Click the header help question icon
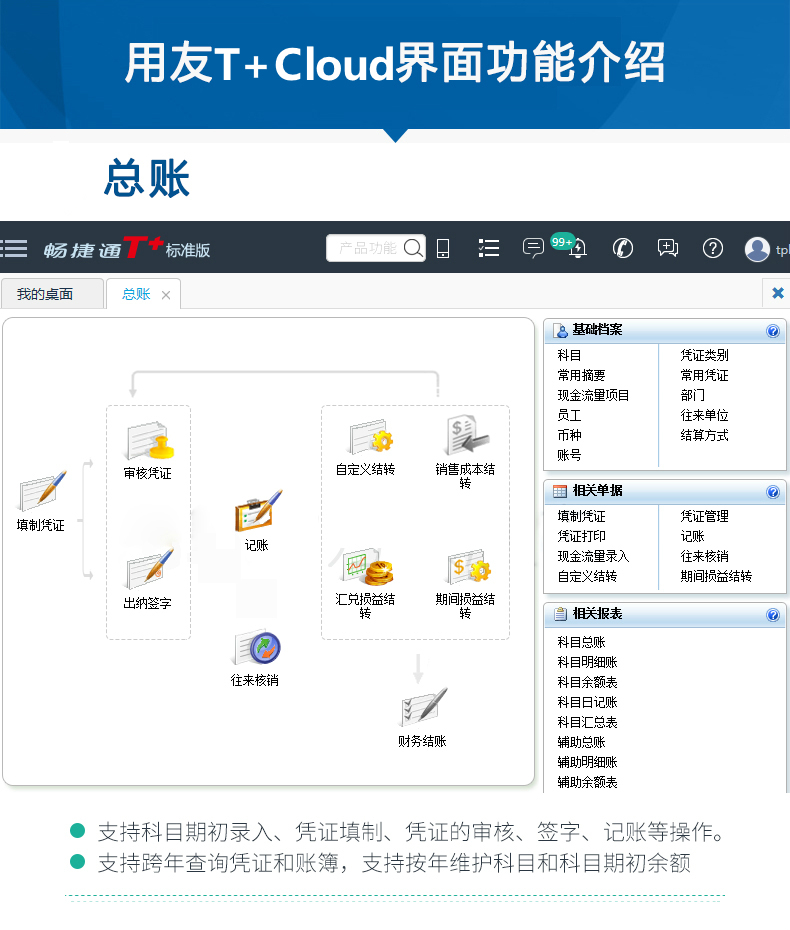The image size is (790, 930). click(712, 248)
